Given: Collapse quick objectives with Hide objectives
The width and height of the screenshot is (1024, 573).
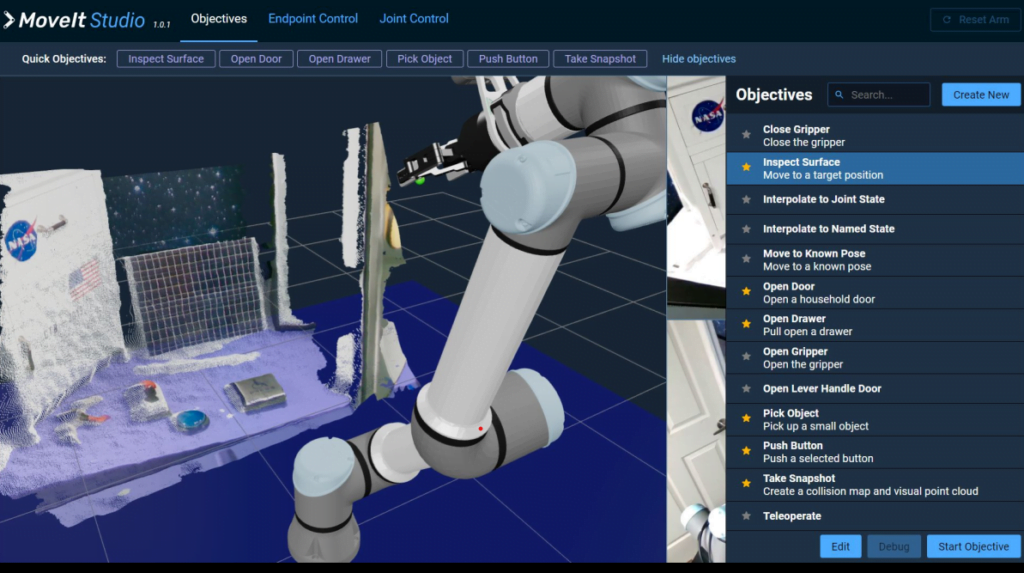Looking at the screenshot, I should tap(698, 59).
